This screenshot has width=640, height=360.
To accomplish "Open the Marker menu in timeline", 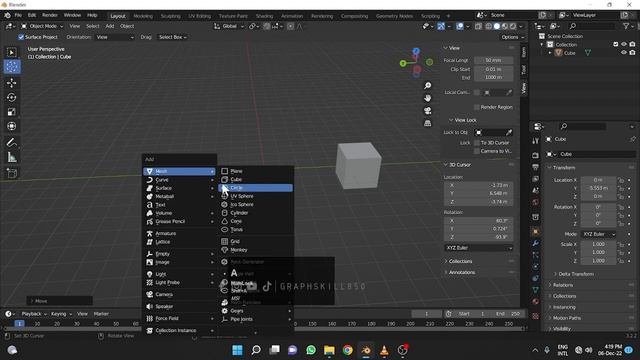I will [101, 314].
